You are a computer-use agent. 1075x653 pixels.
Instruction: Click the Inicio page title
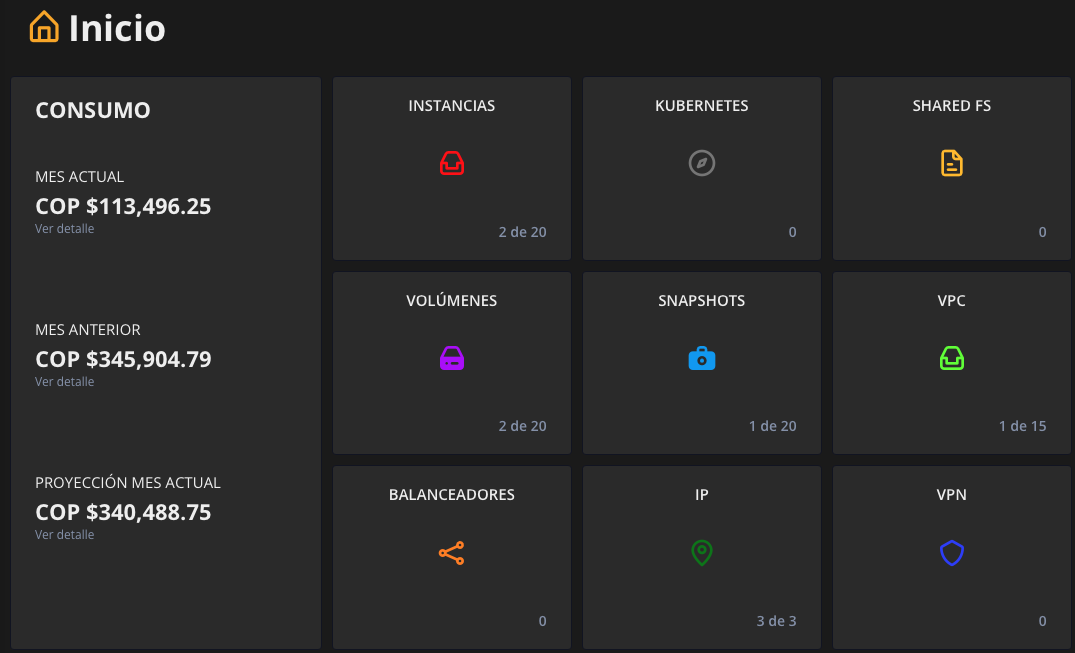coord(116,27)
